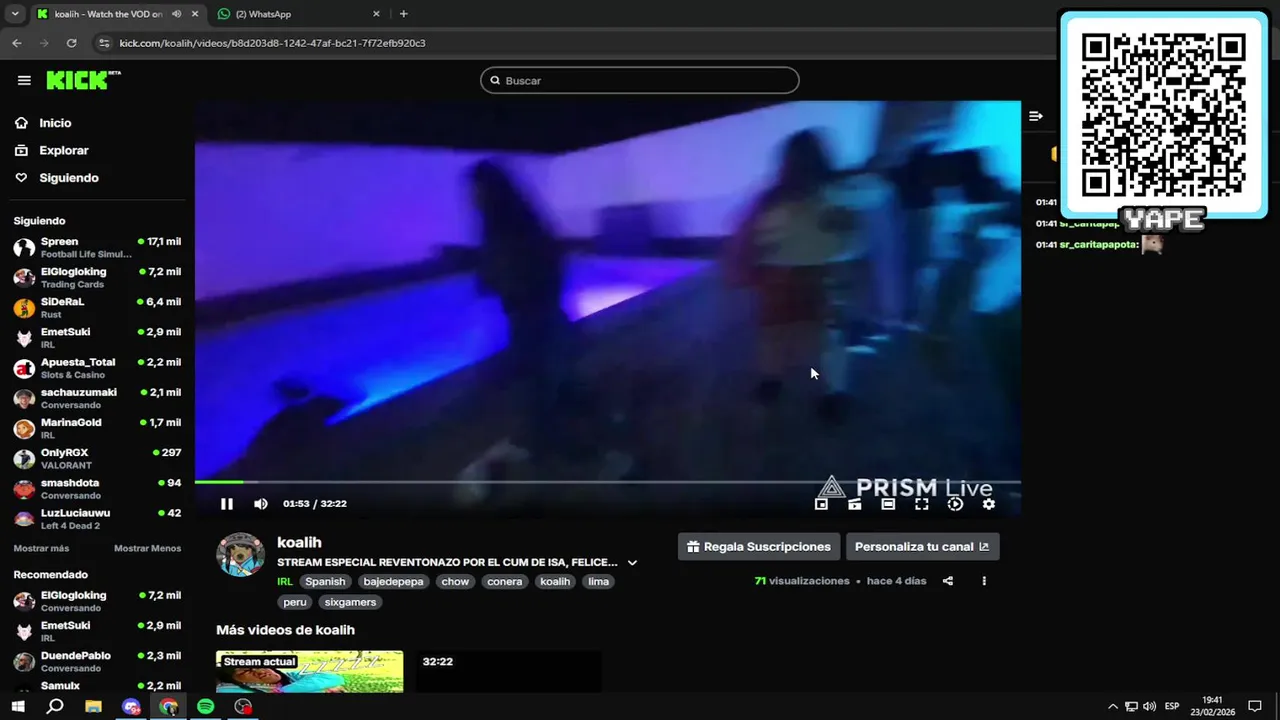Open Spreen's channel in Siguiendo list

click(x=97, y=247)
